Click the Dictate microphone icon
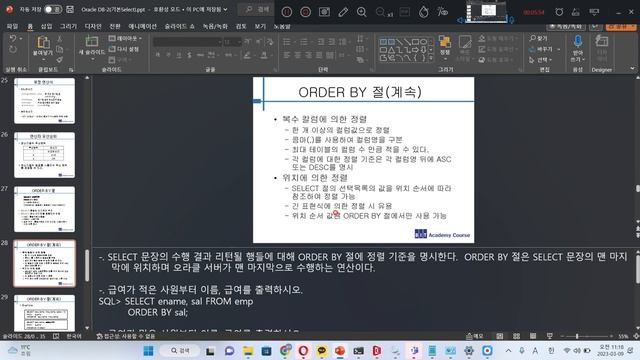The image size is (640, 360). coord(578,41)
